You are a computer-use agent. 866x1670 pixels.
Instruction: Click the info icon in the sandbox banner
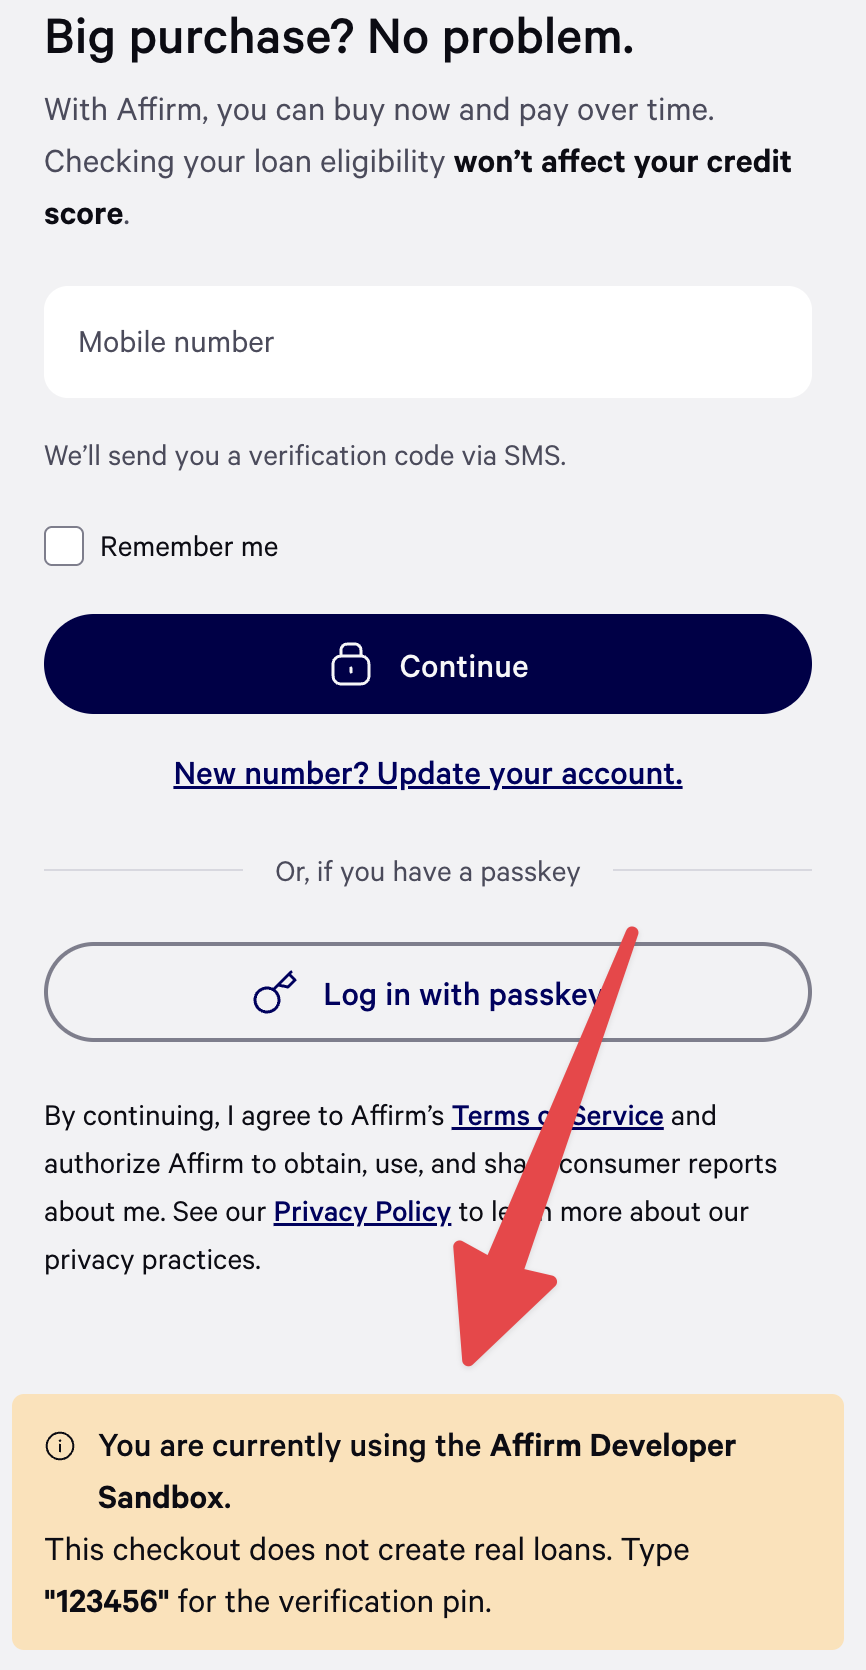(61, 1446)
